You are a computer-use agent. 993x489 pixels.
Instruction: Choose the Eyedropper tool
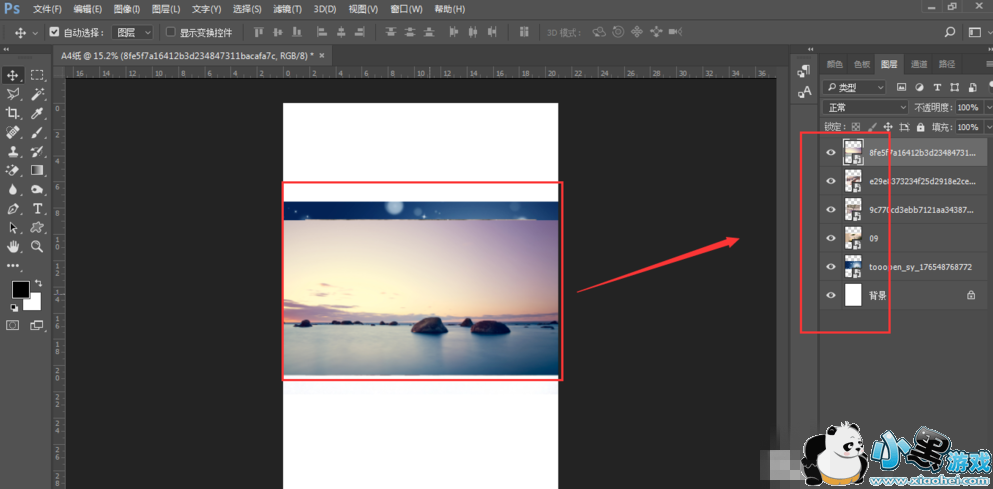click(x=37, y=114)
